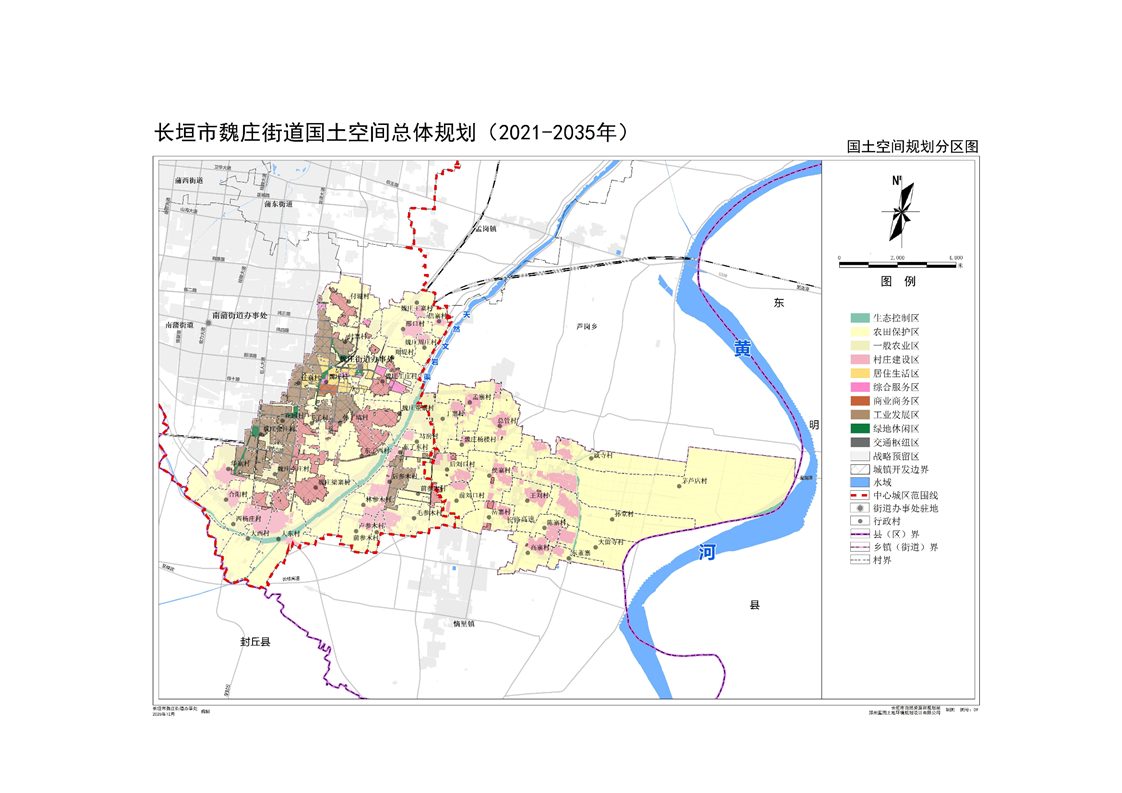Click the 乡镇(街道)界 line legend symbol

pos(857,547)
